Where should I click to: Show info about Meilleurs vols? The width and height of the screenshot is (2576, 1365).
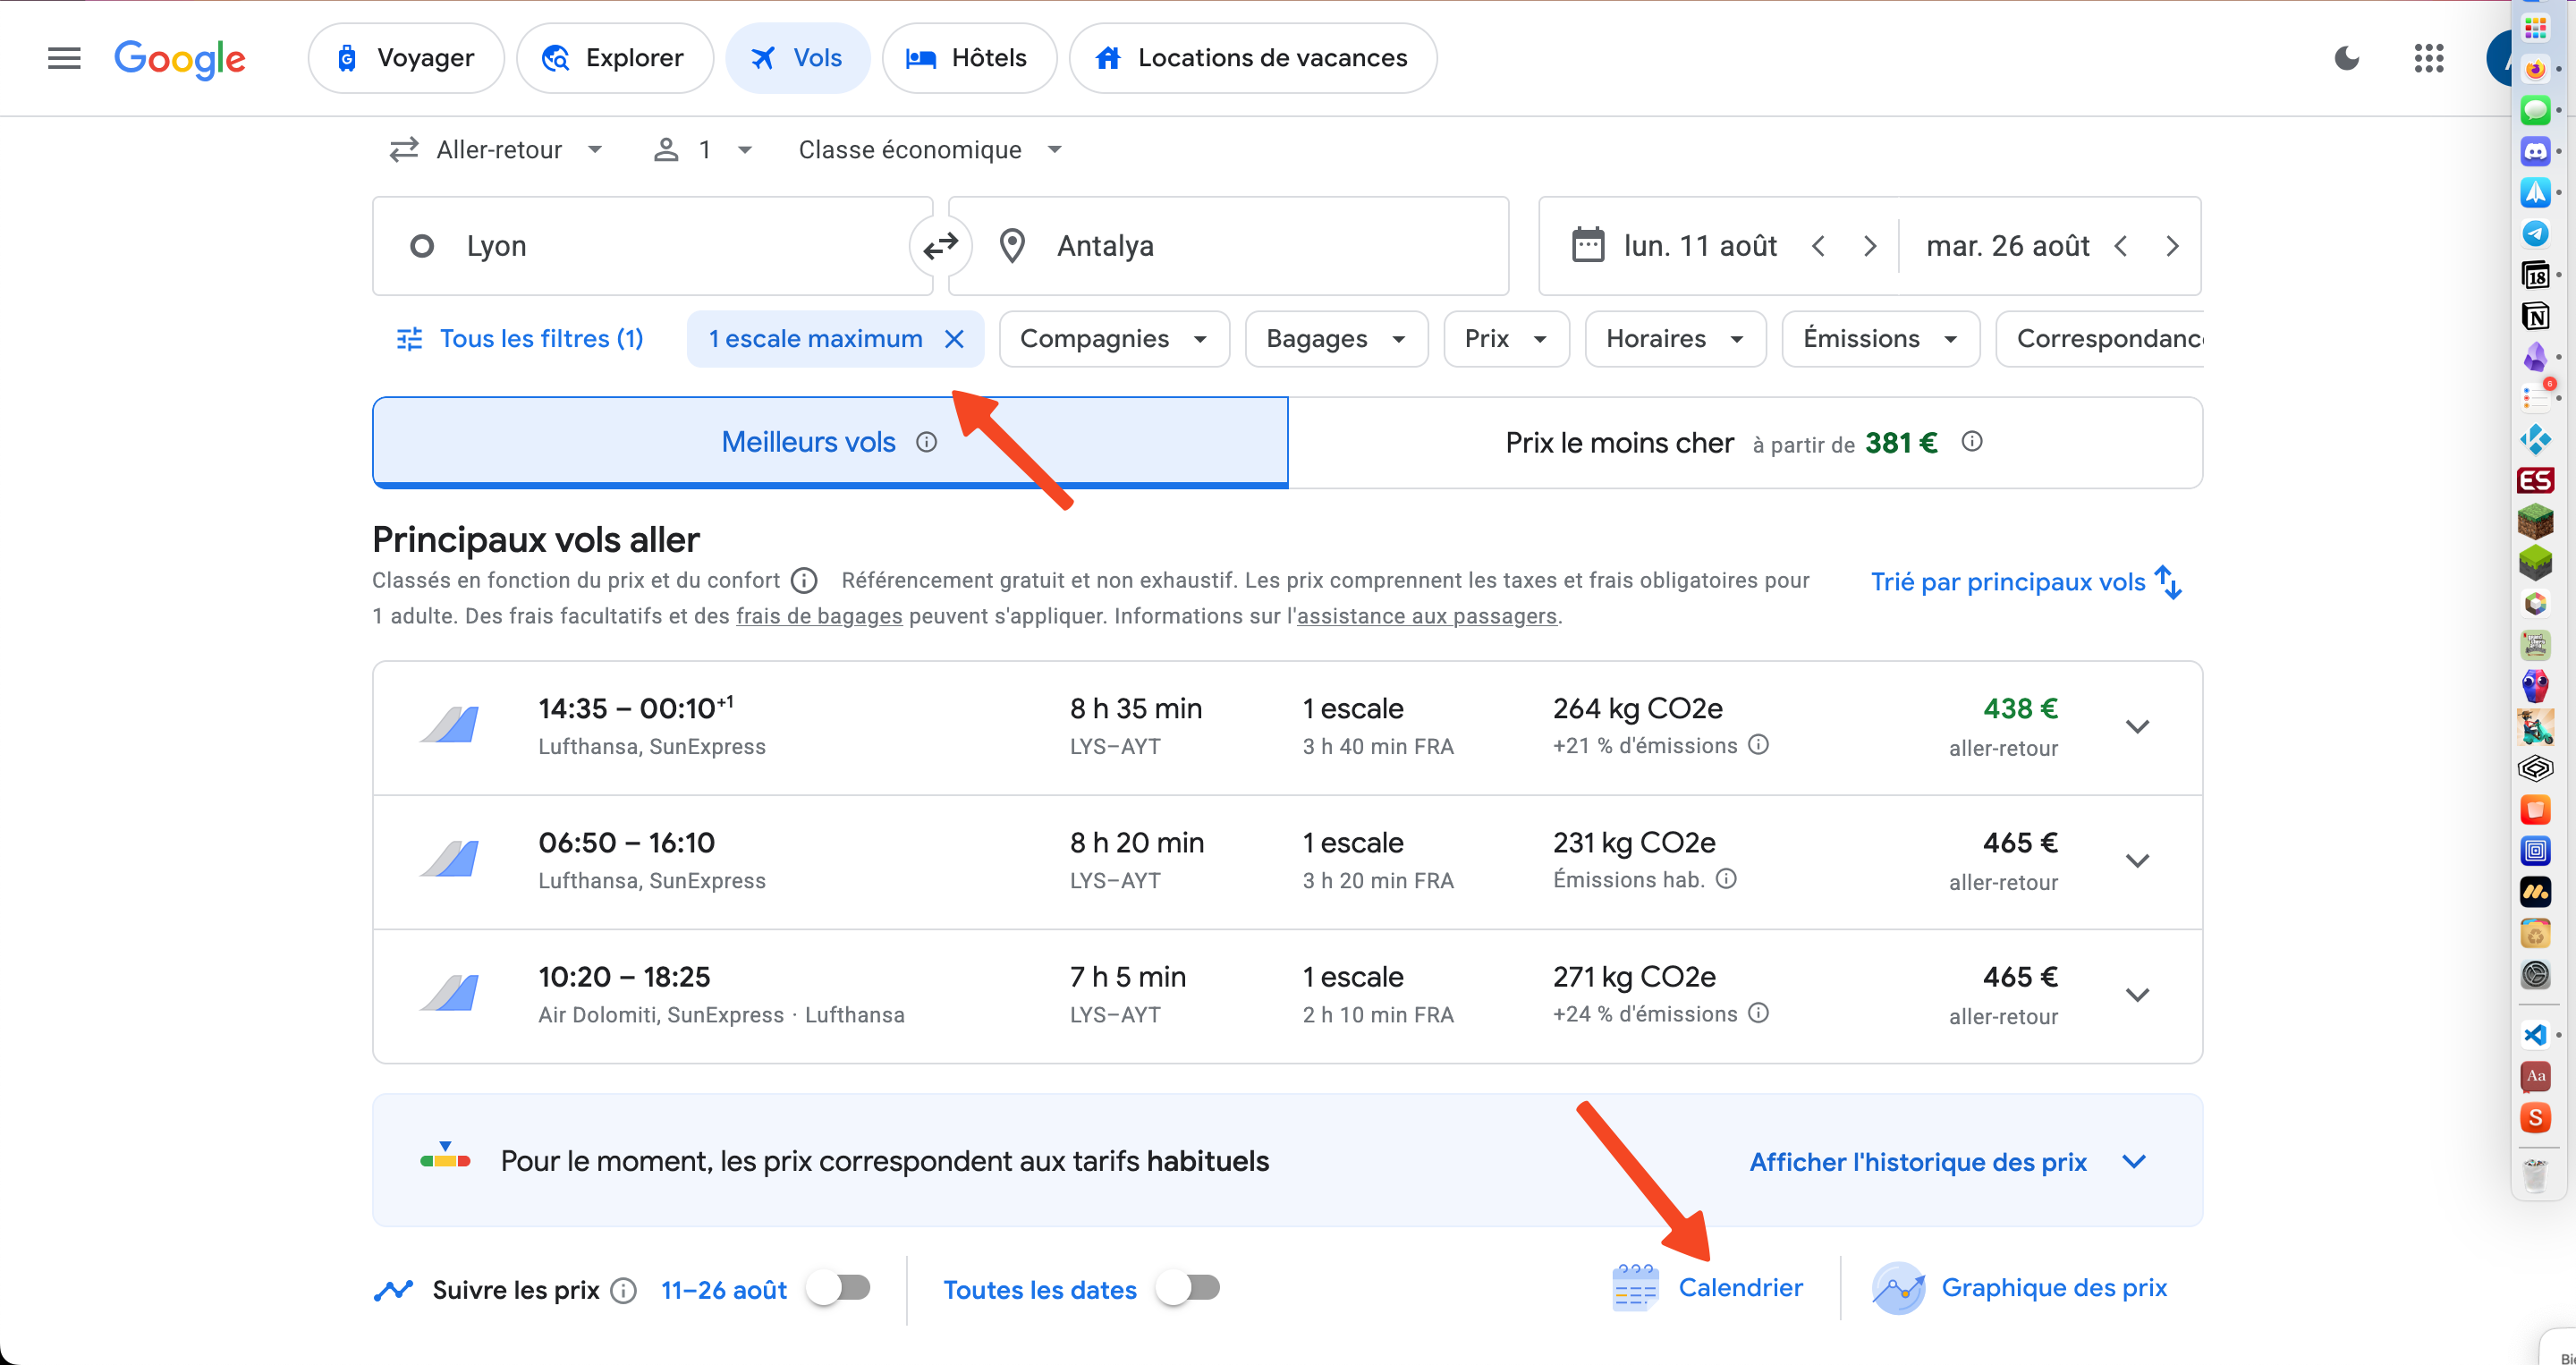pyautogui.click(x=926, y=442)
